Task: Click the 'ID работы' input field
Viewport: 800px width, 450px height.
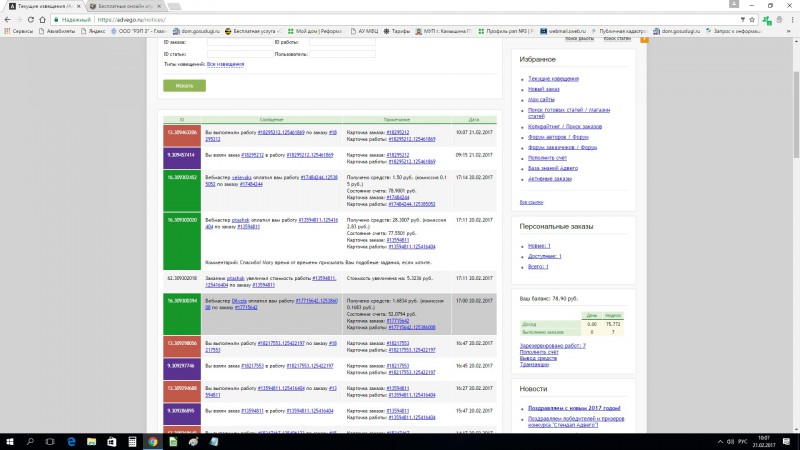Action: [342, 42]
